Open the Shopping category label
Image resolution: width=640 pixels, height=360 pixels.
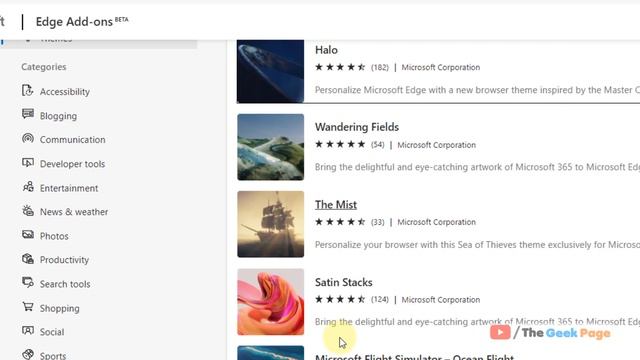pos(60,309)
